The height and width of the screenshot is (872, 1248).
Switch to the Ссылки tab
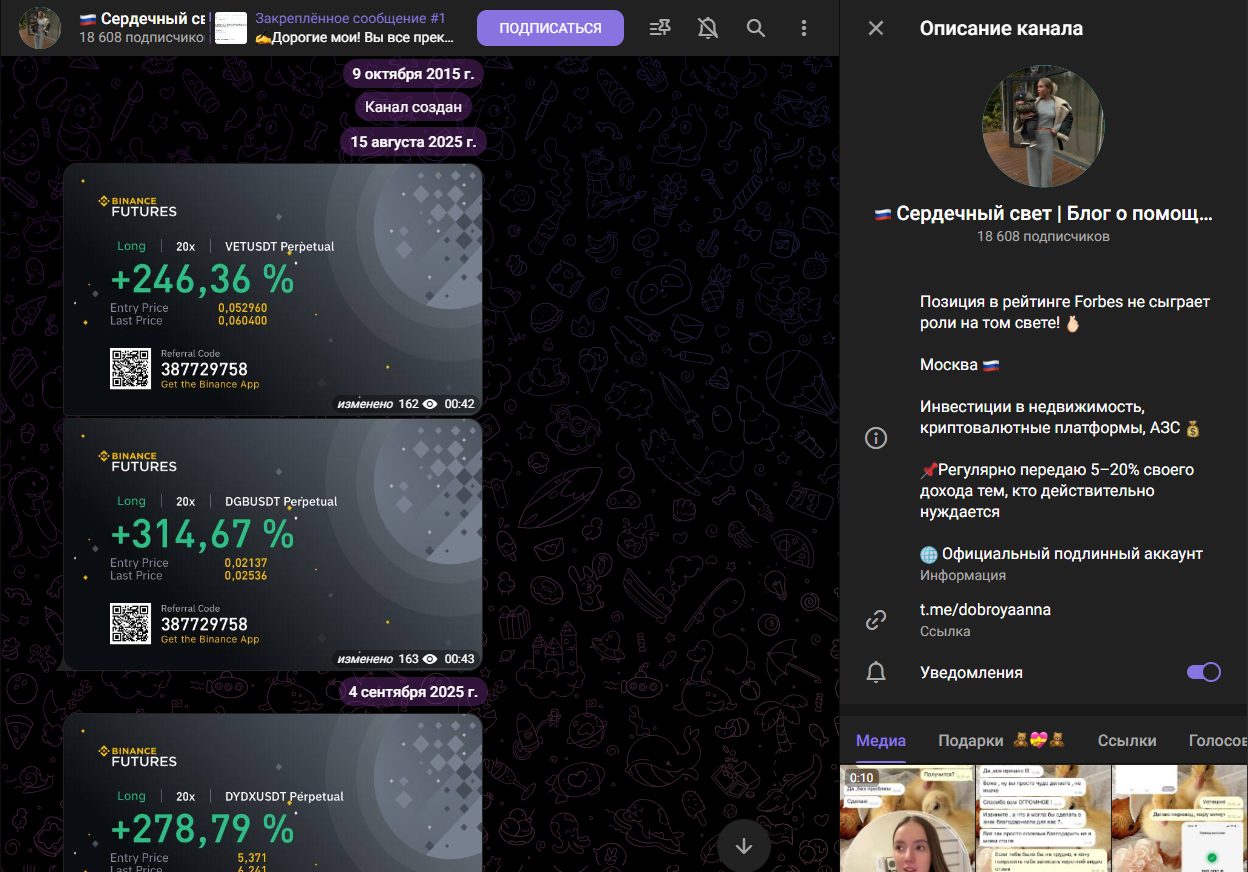point(1127,740)
